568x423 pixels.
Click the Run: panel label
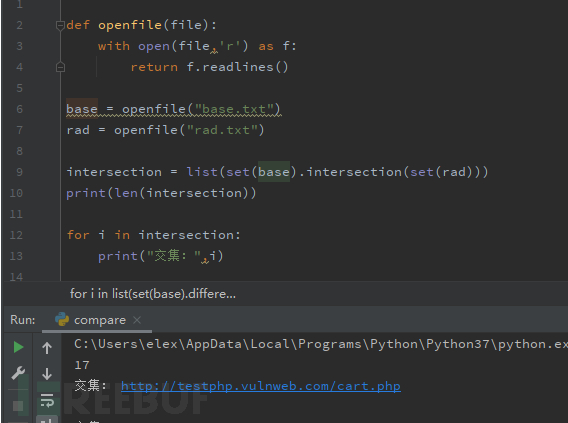22,320
